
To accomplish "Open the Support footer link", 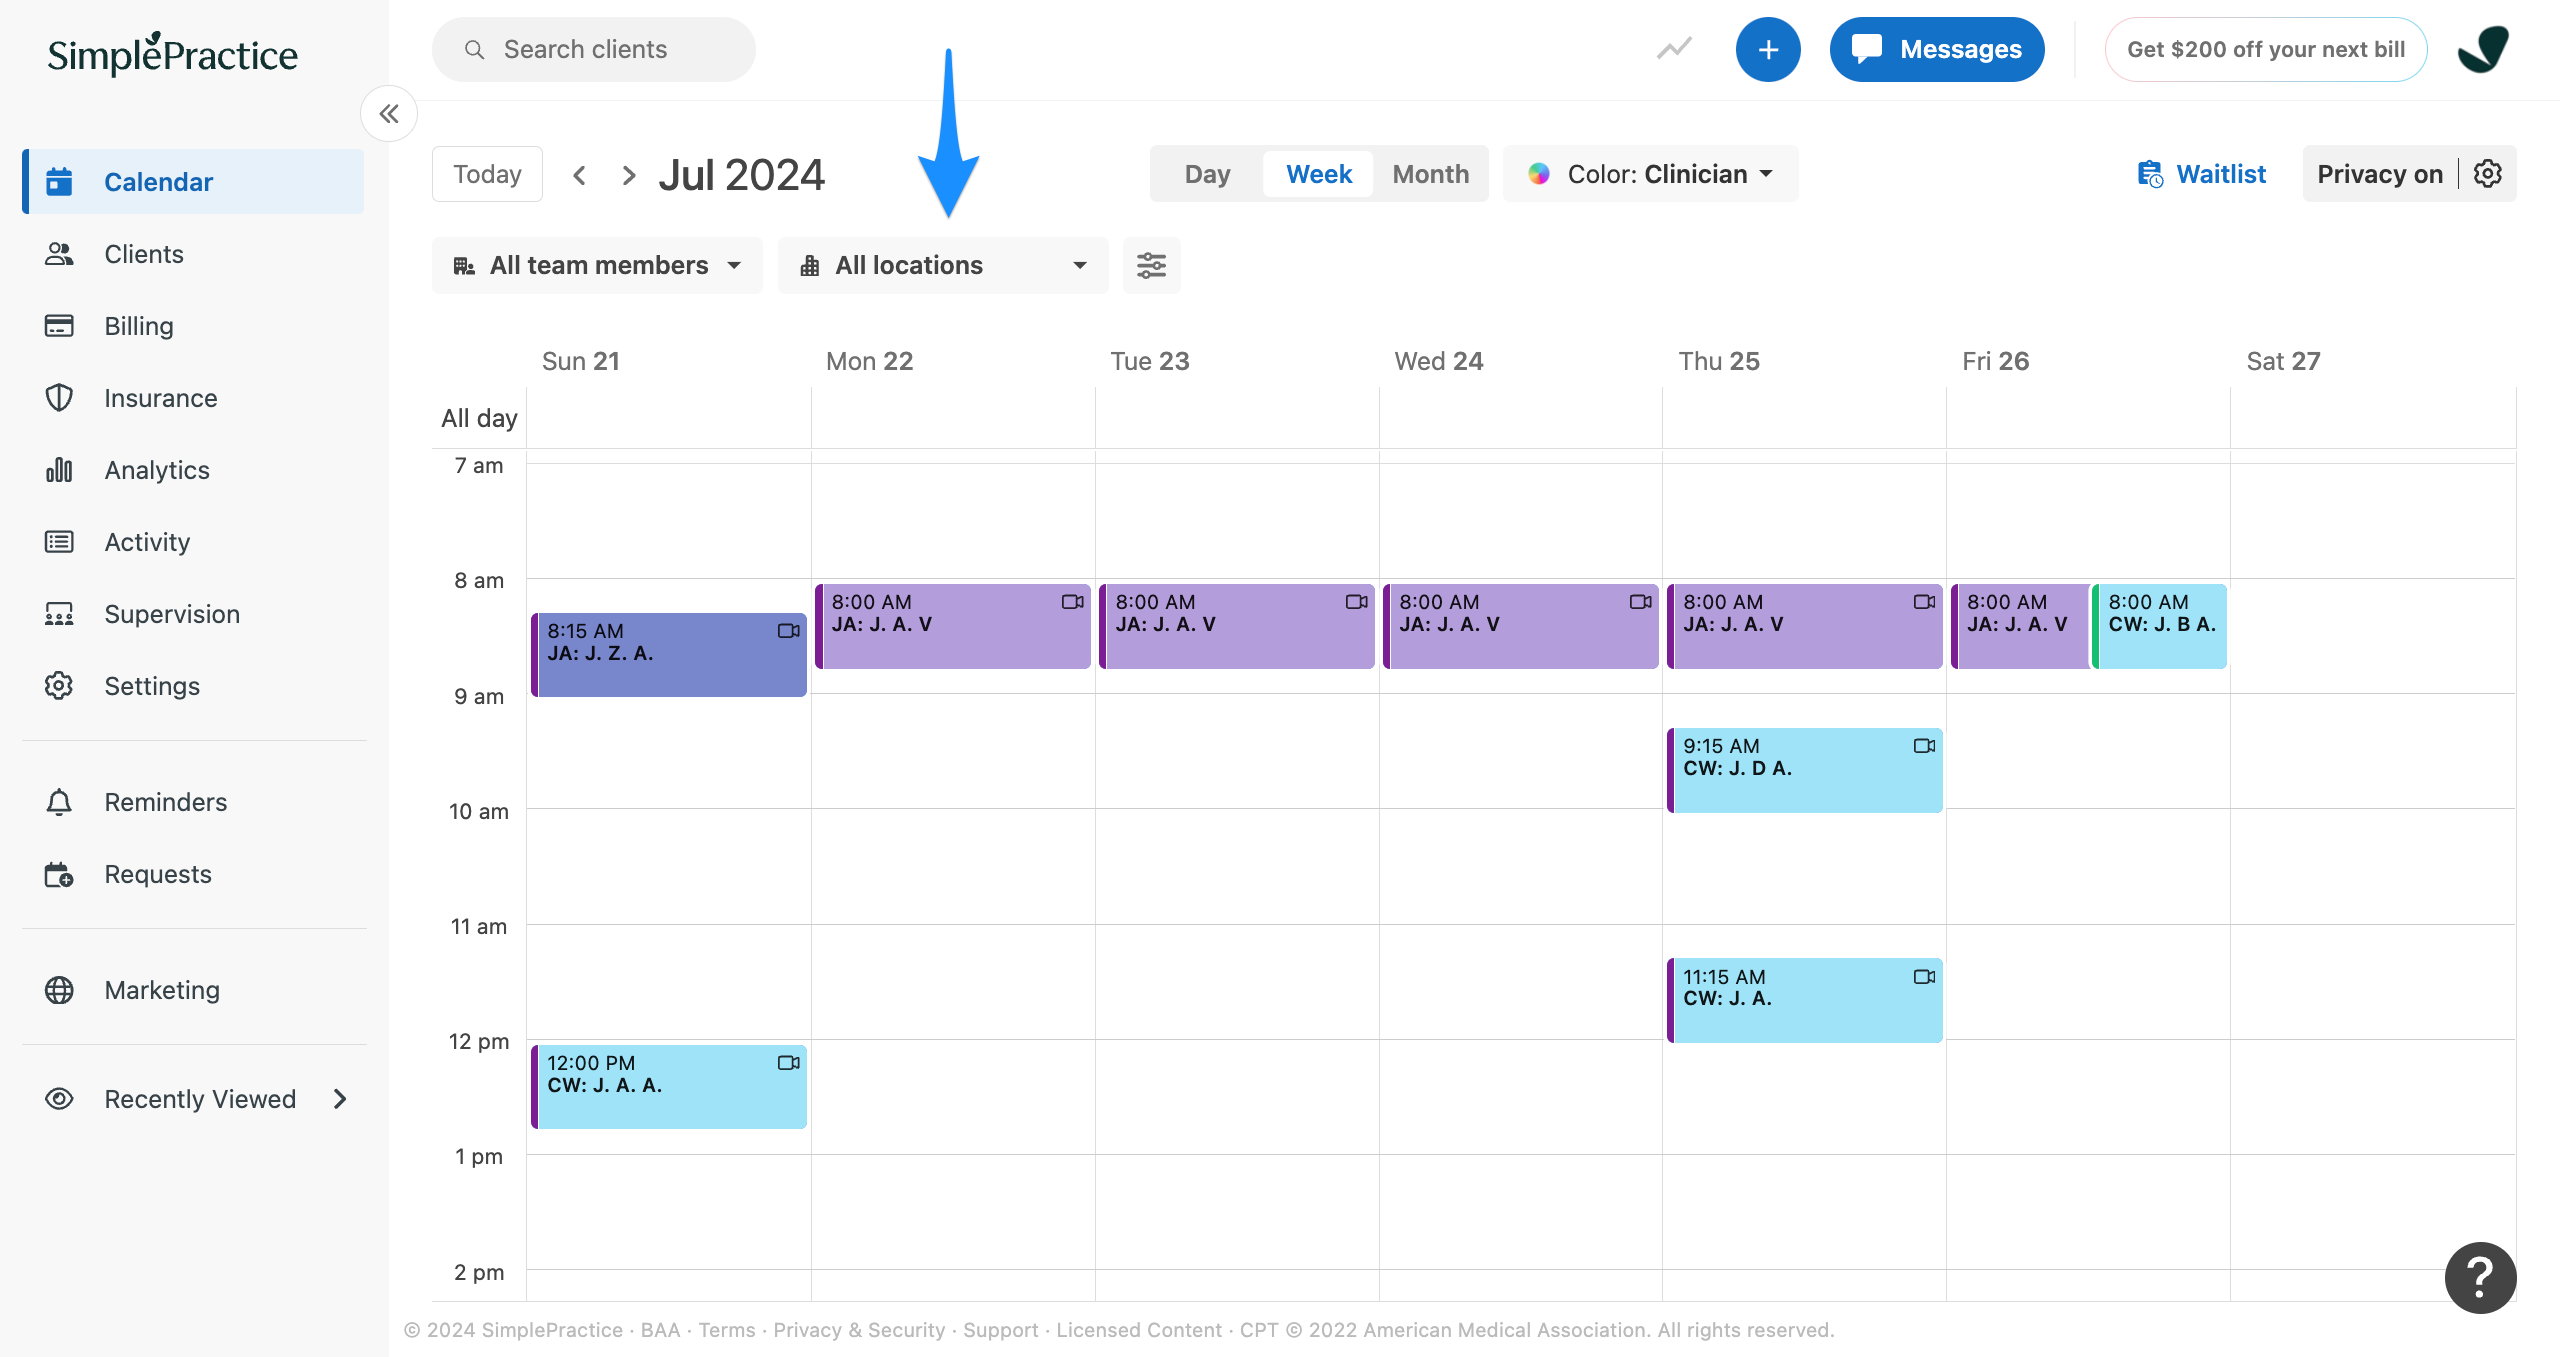I will tap(1001, 1330).
